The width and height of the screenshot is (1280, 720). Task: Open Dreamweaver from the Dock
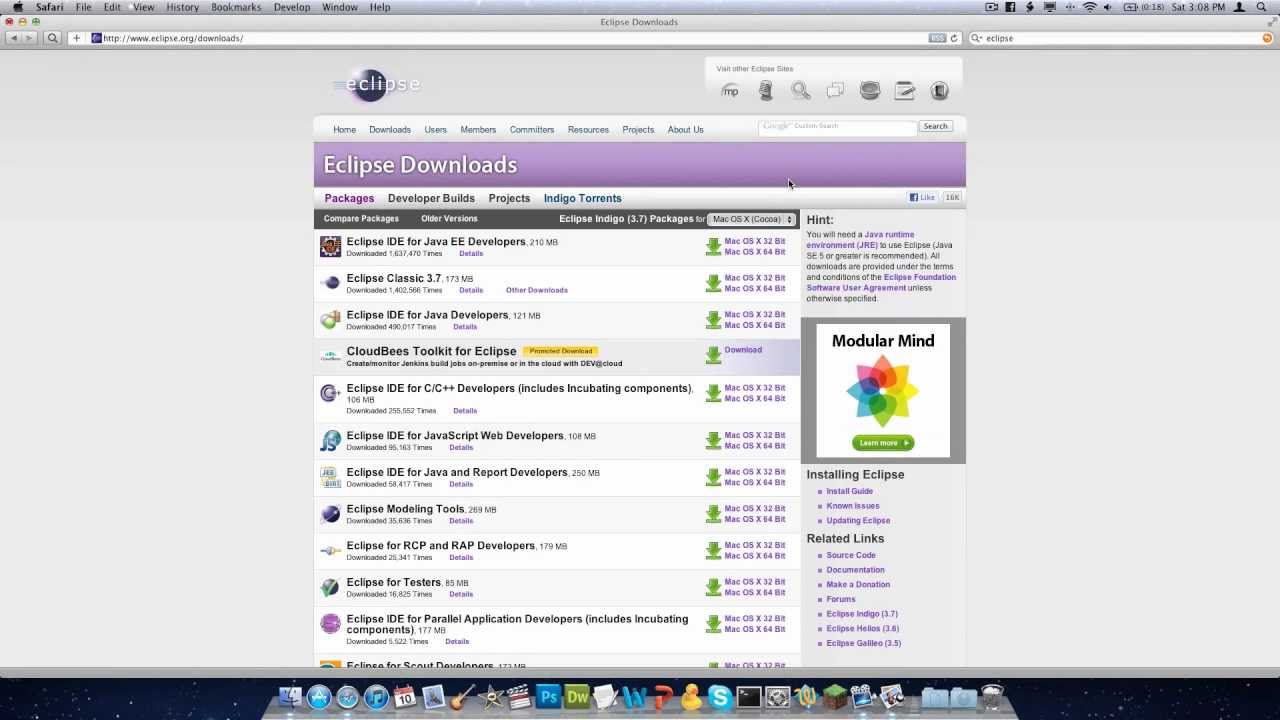tap(577, 697)
